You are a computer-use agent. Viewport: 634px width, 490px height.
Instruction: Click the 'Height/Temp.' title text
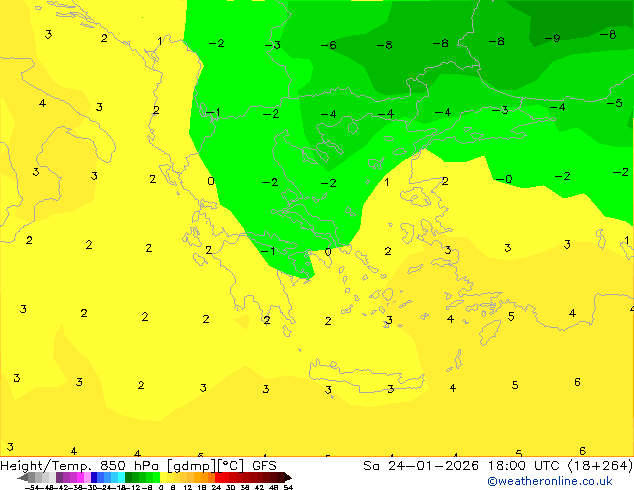46,466
